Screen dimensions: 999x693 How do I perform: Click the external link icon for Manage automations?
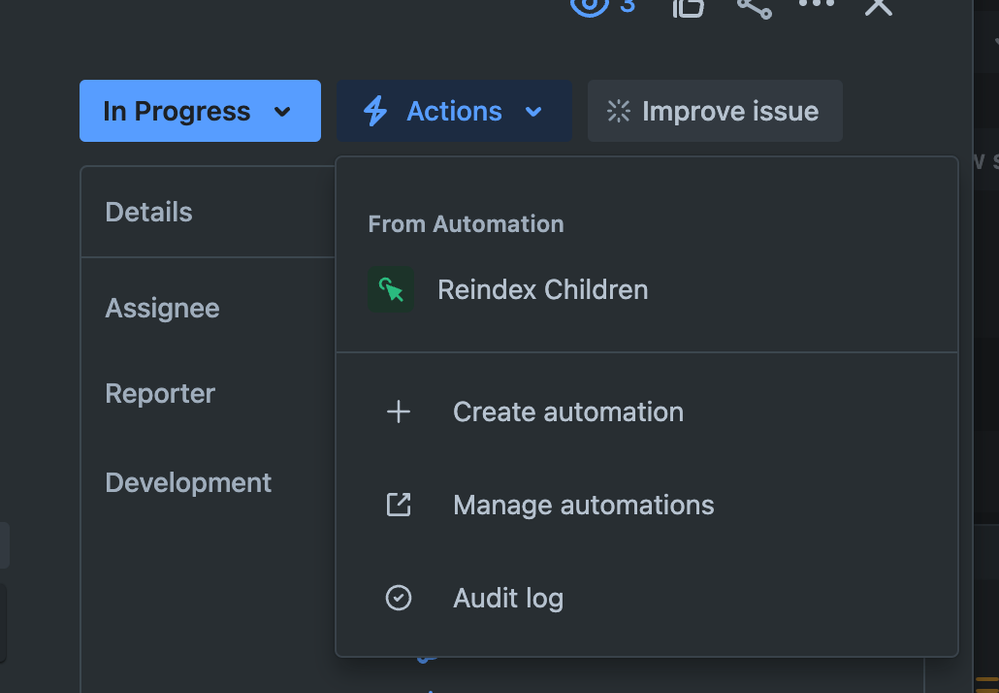pyautogui.click(x=398, y=505)
